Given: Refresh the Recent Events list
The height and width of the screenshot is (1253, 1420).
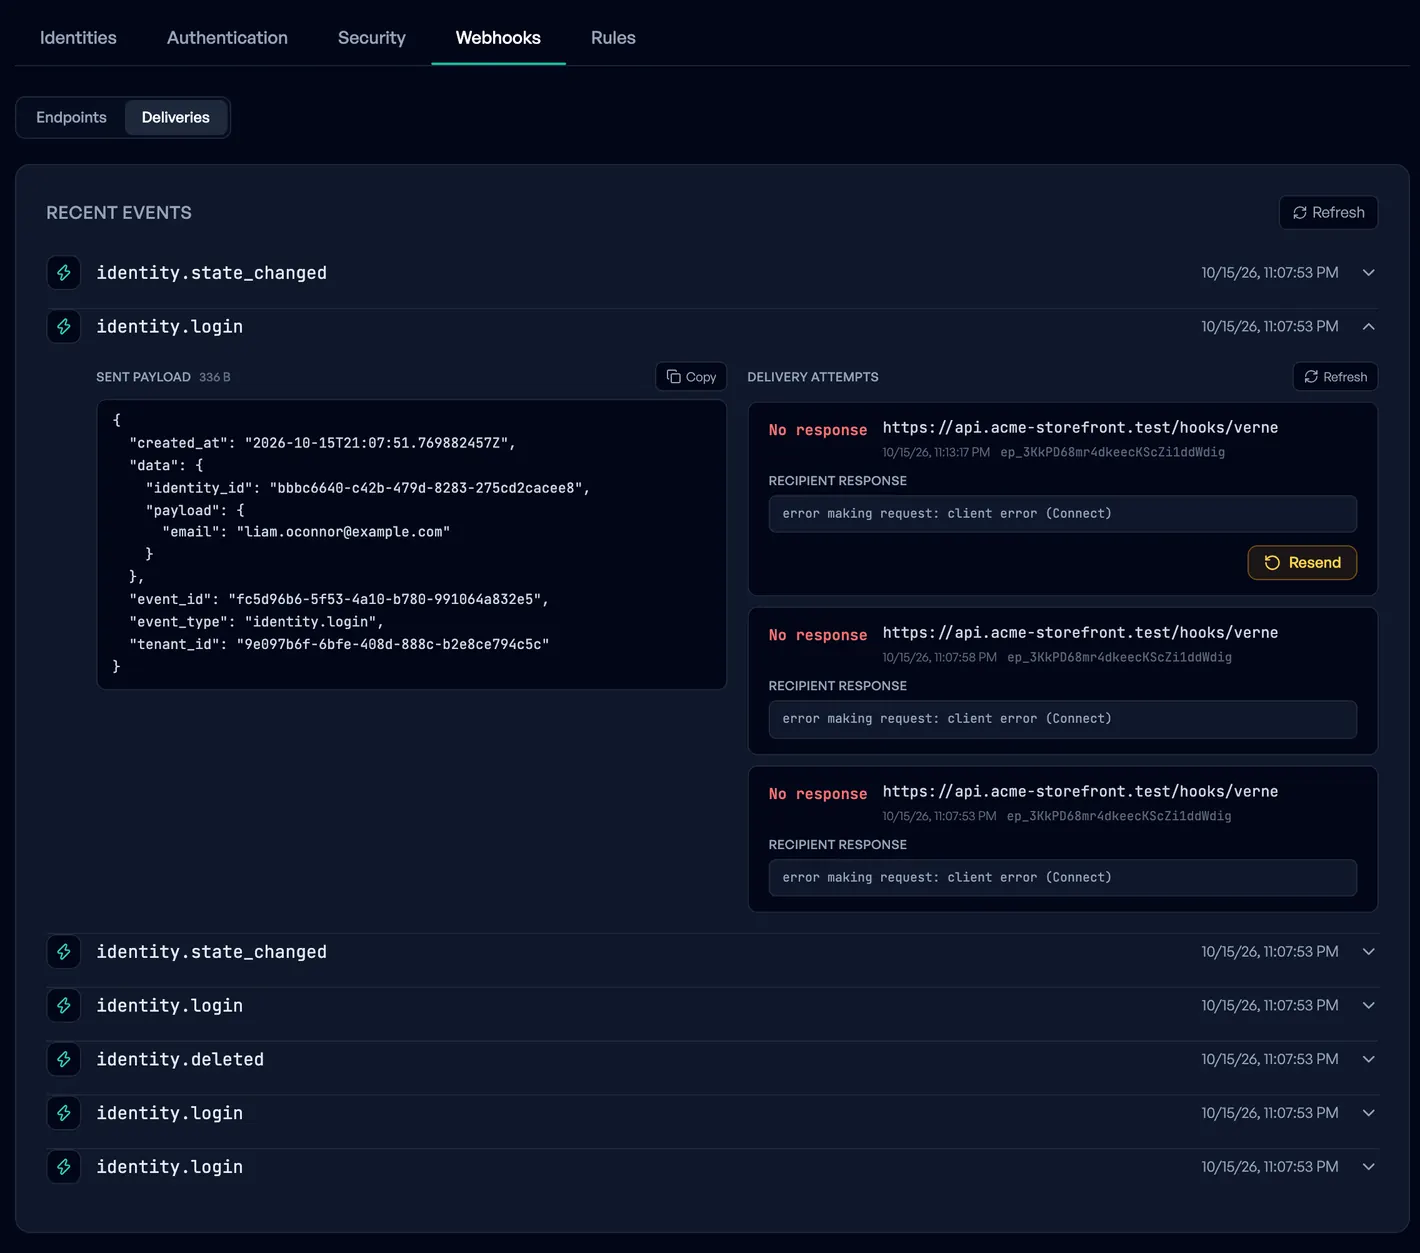Looking at the screenshot, I should tap(1328, 212).
